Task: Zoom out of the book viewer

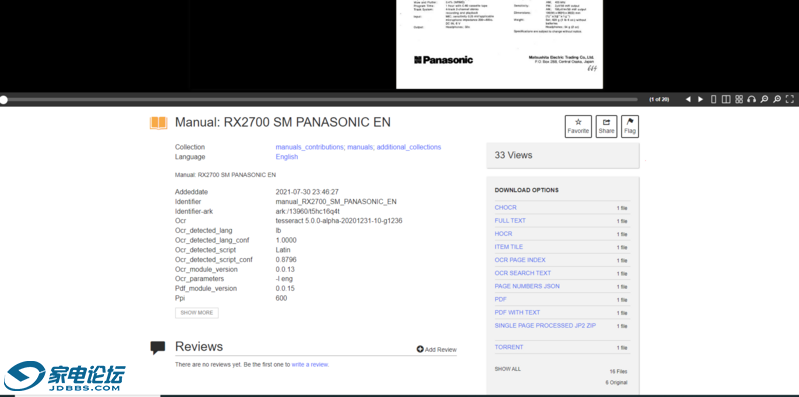Action: pos(764,99)
